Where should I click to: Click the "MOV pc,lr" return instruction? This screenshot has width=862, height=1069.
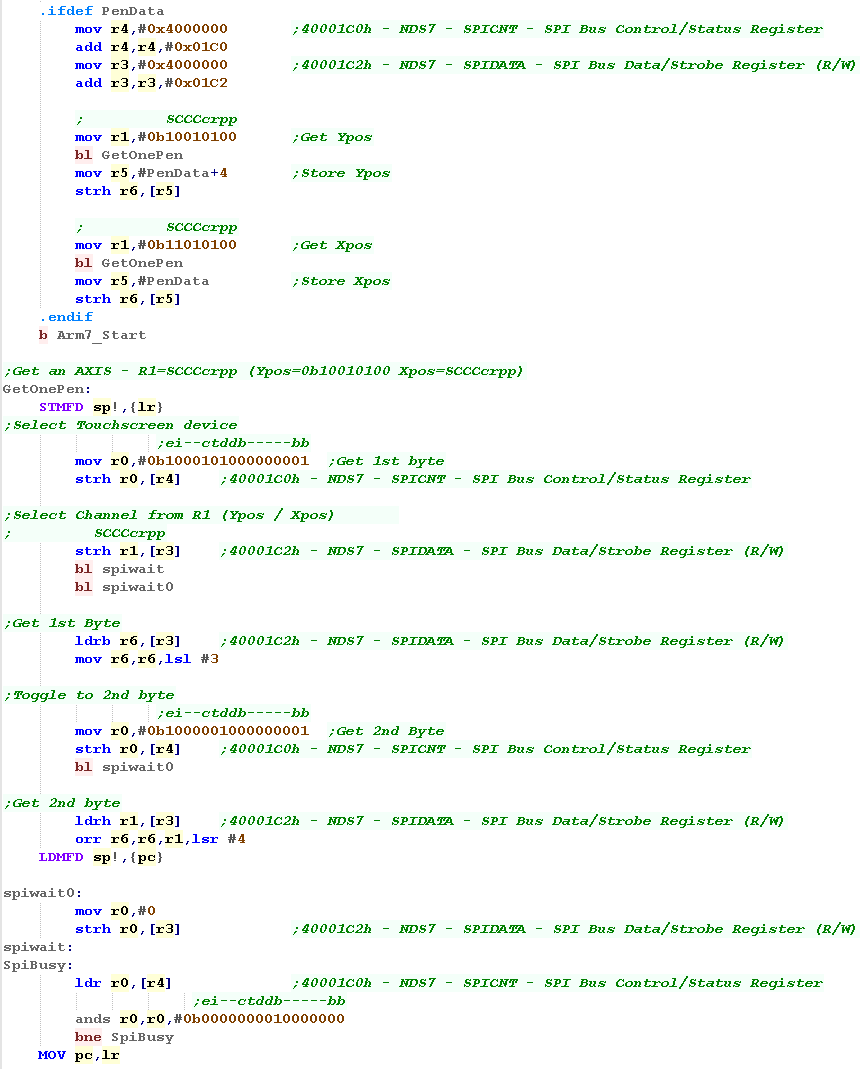[x=79, y=1055]
